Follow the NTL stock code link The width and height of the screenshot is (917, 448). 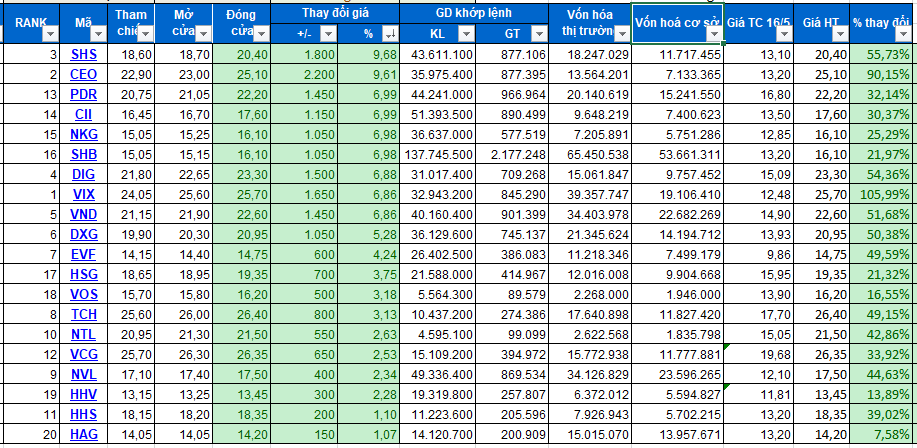click(x=84, y=334)
